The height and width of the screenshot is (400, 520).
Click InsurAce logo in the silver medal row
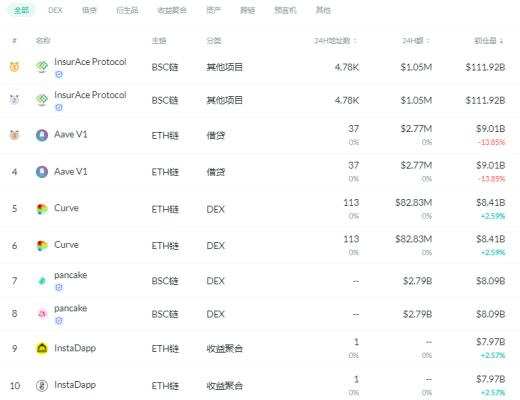42,100
